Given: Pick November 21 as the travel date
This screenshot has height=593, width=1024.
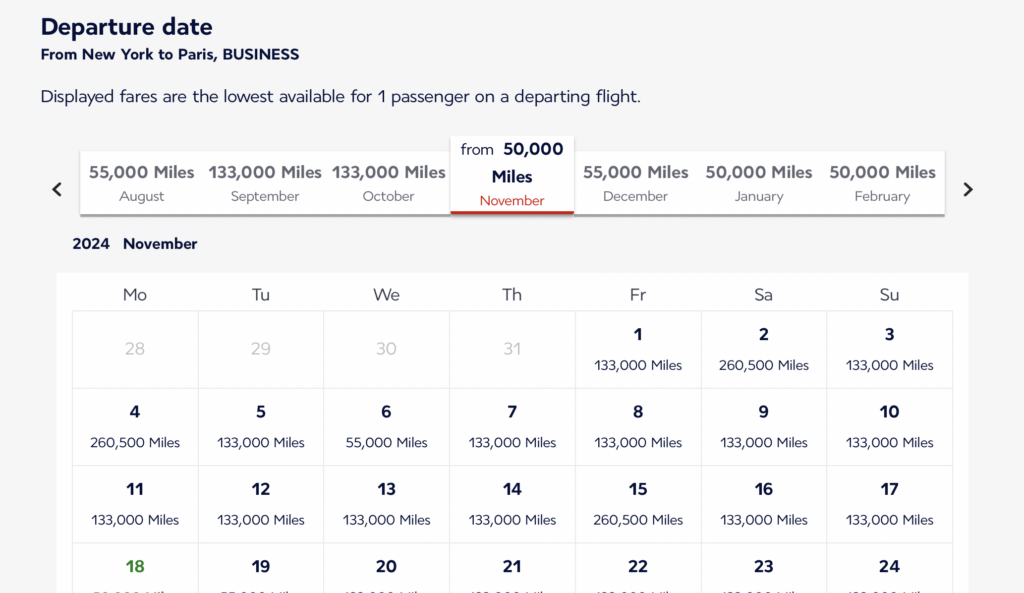Looking at the screenshot, I should (512, 572).
